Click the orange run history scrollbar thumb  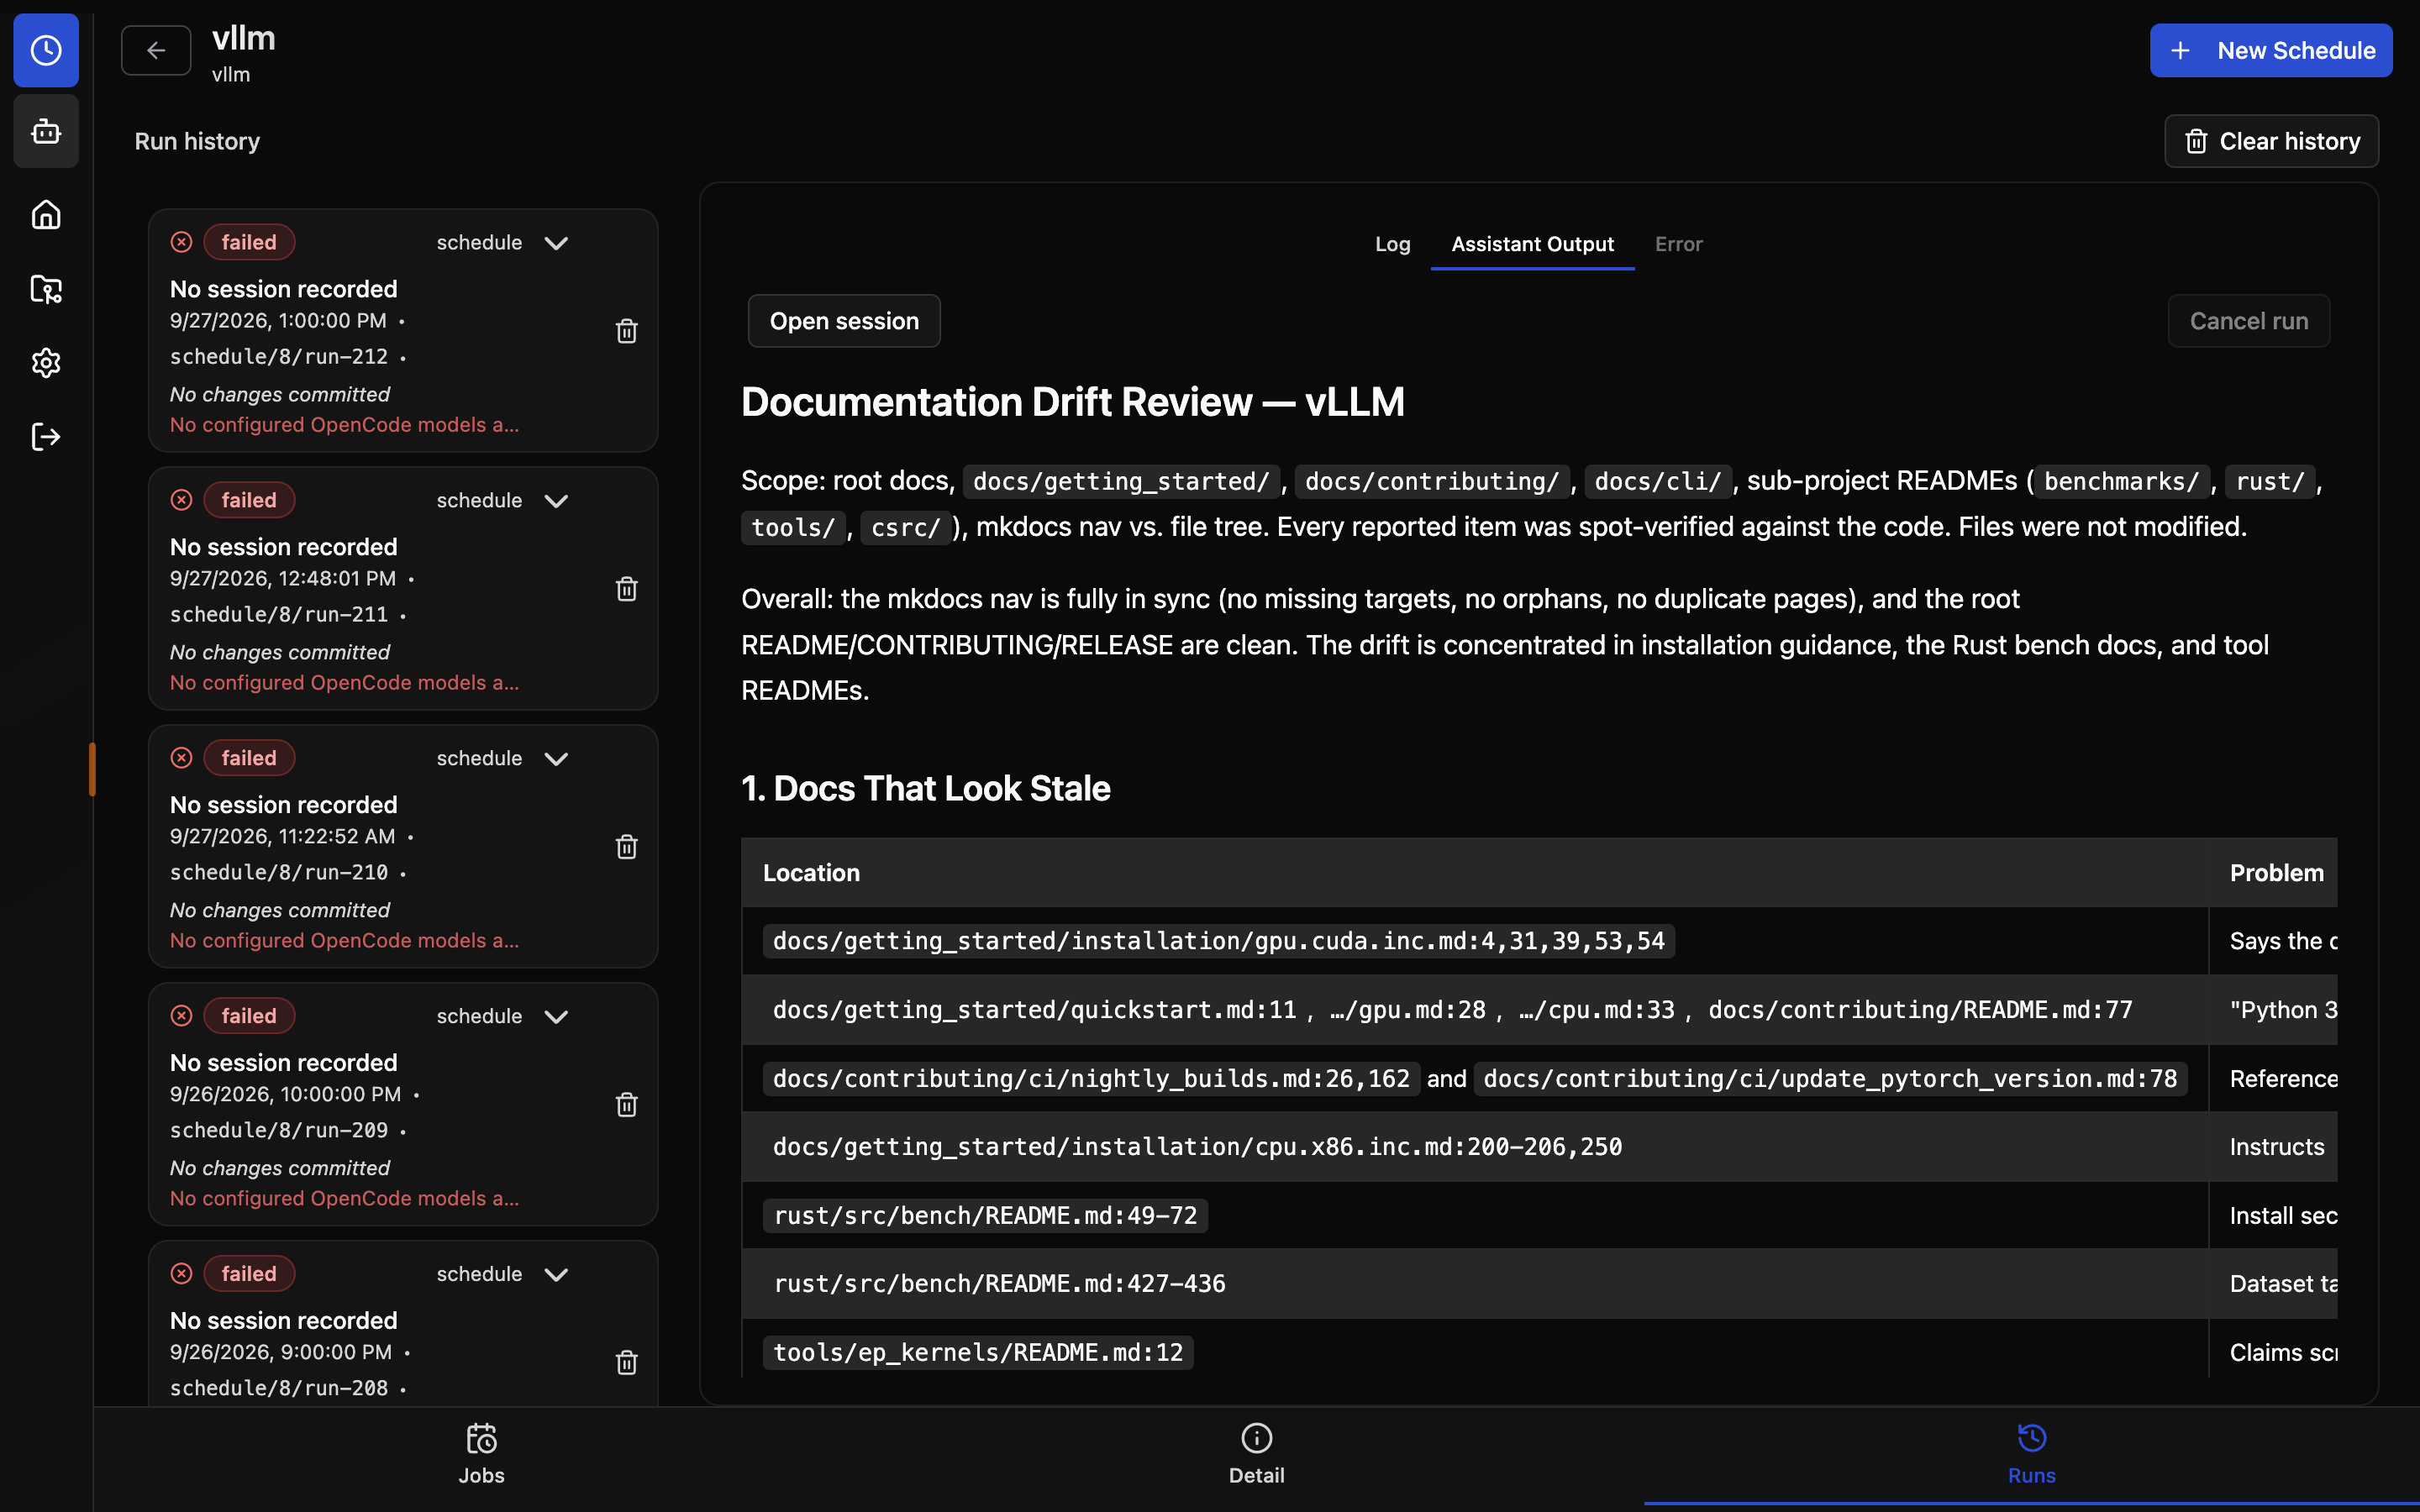(92, 769)
